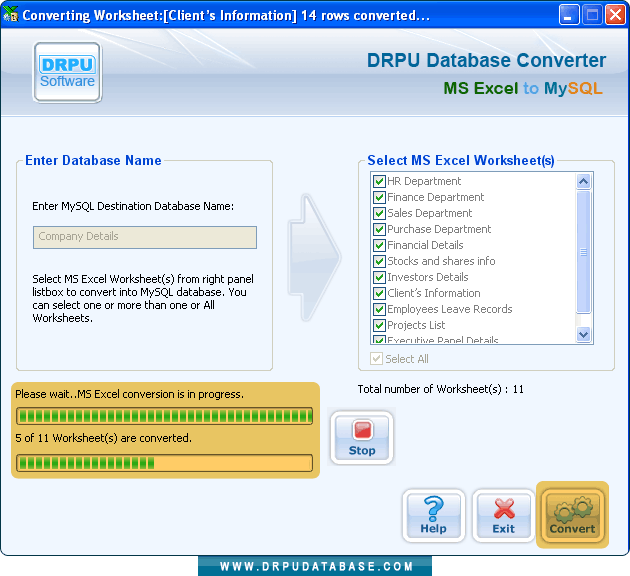Click the 'DRPU Database Converter' heading
This screenshot has width=630, height=576.
(486, 61)
